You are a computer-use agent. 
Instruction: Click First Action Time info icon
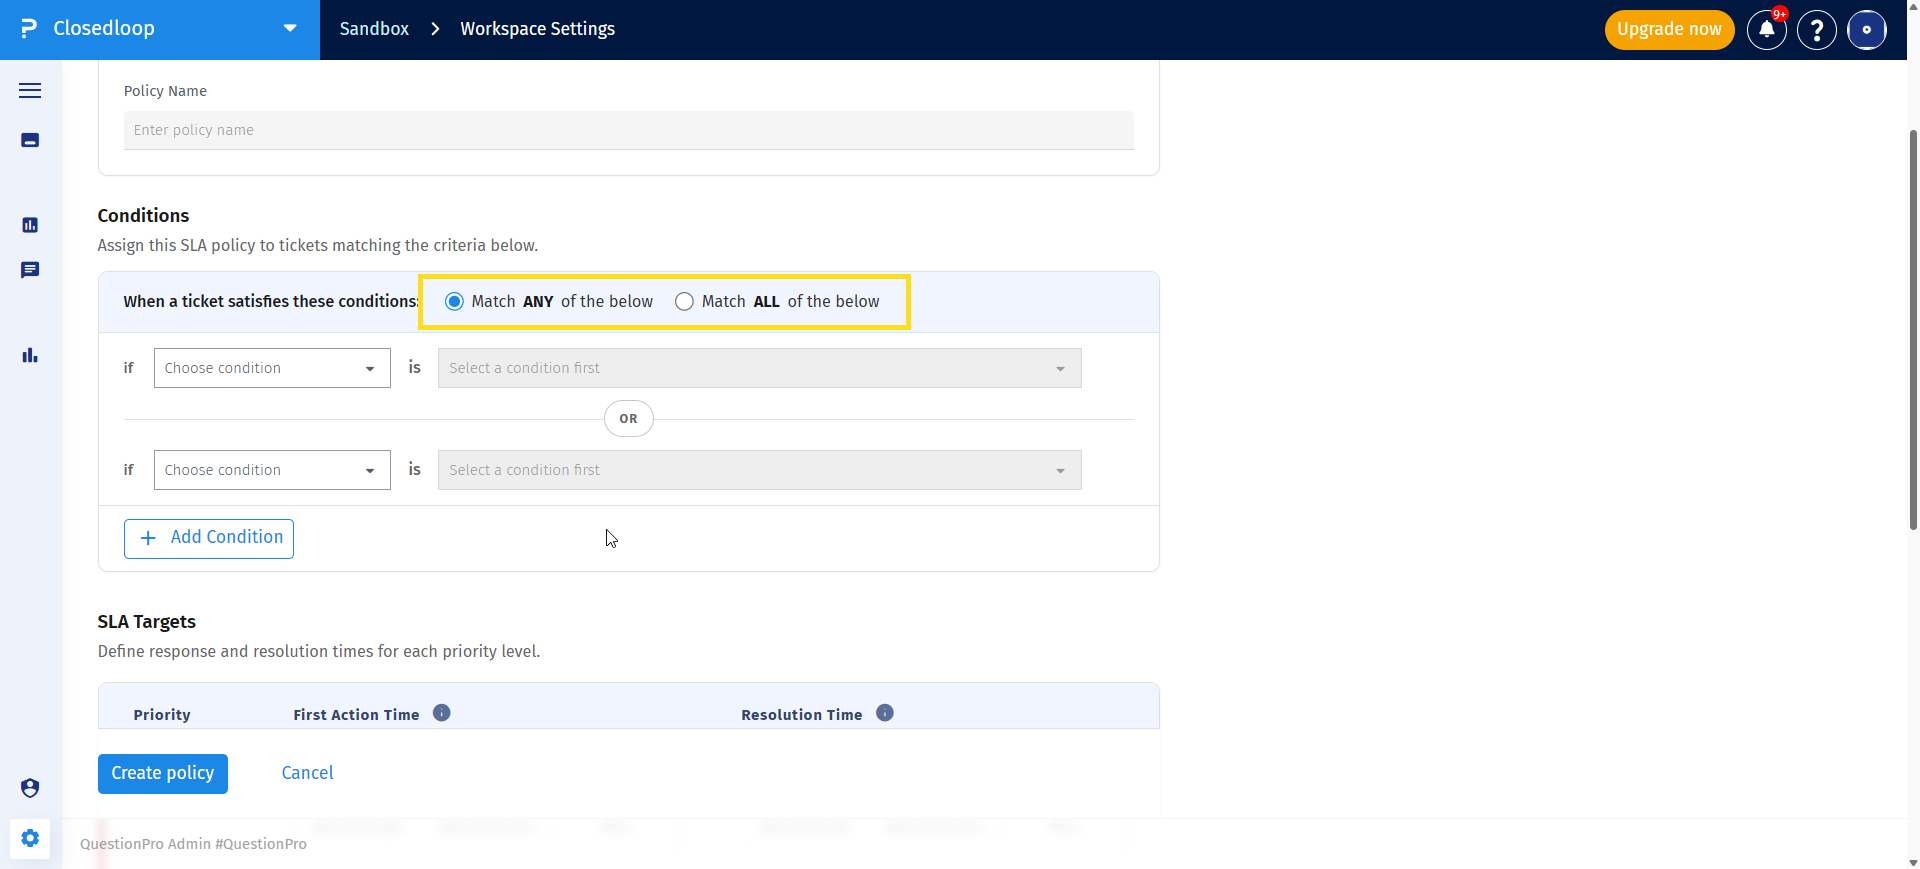point(442,713)
